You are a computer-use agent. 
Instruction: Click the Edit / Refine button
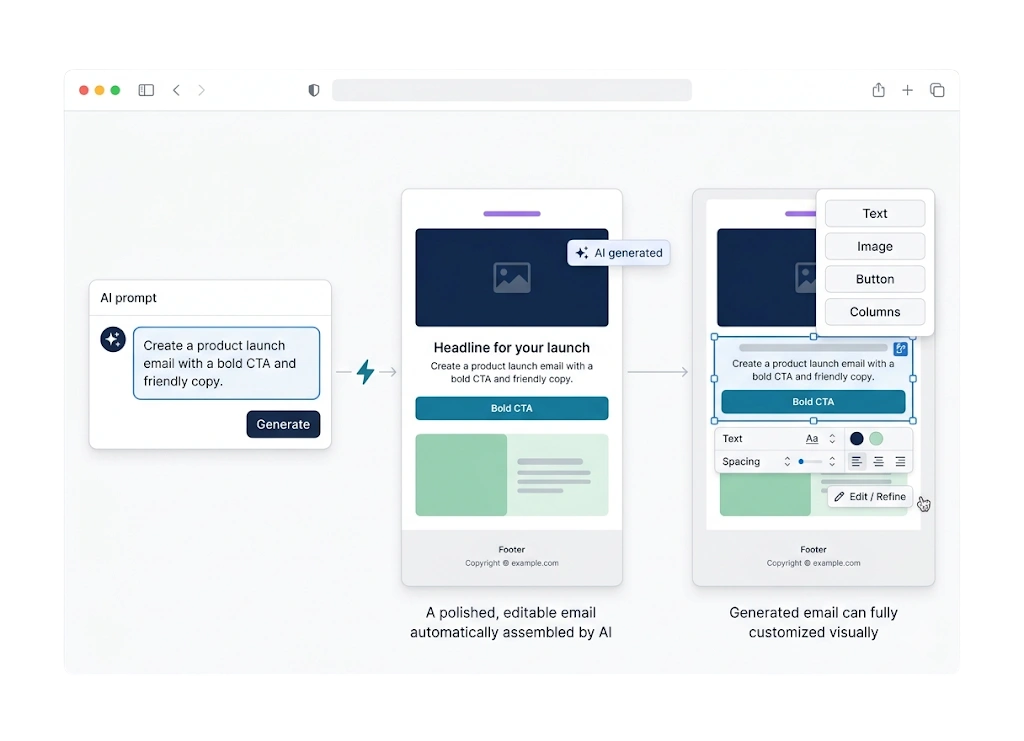(871, 497)
